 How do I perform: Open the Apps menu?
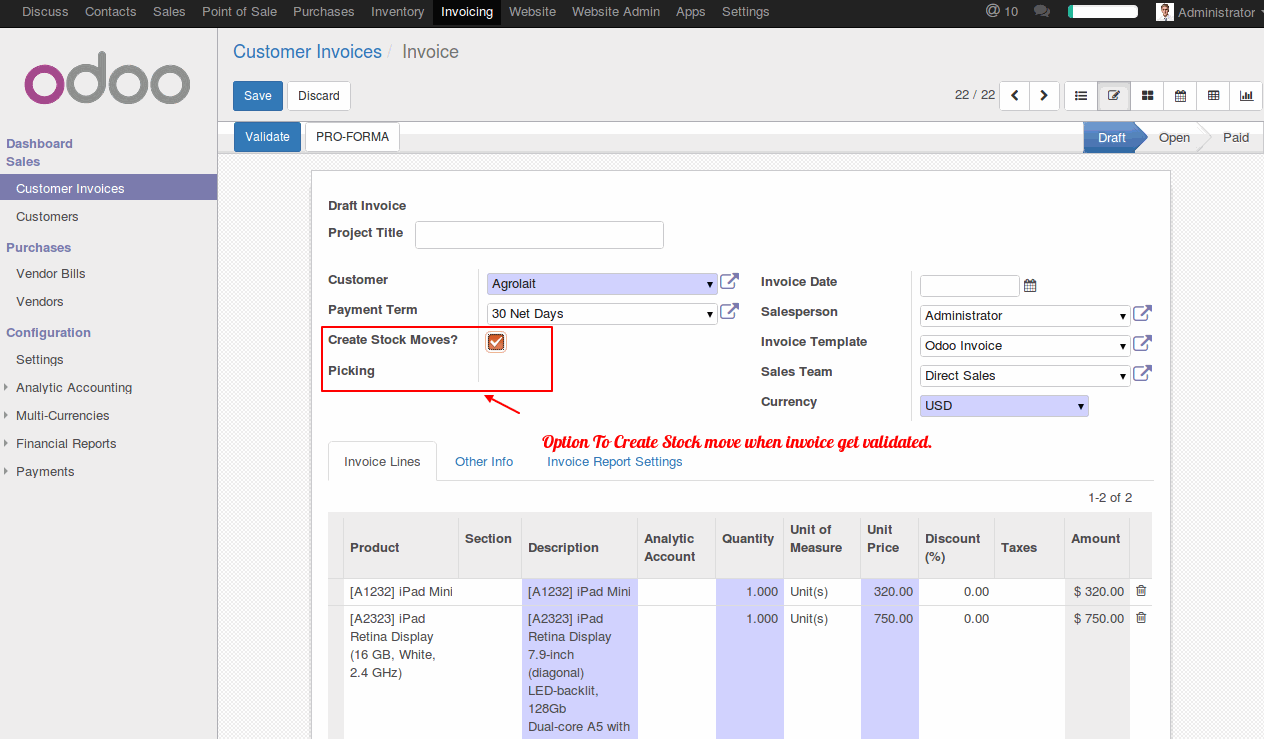click(691, 12)
